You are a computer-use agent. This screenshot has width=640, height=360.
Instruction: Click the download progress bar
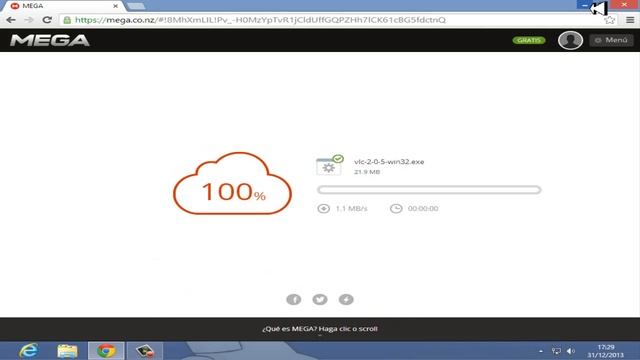(429, 190)
